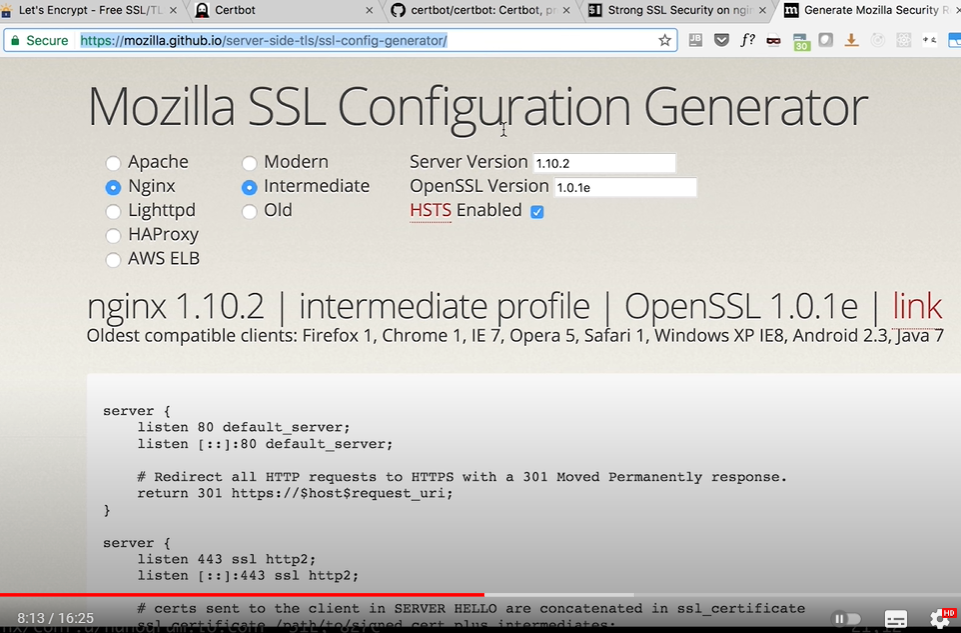961x633 pixels.
Task: Click the Server Version input field
Action: click(604, 163)
